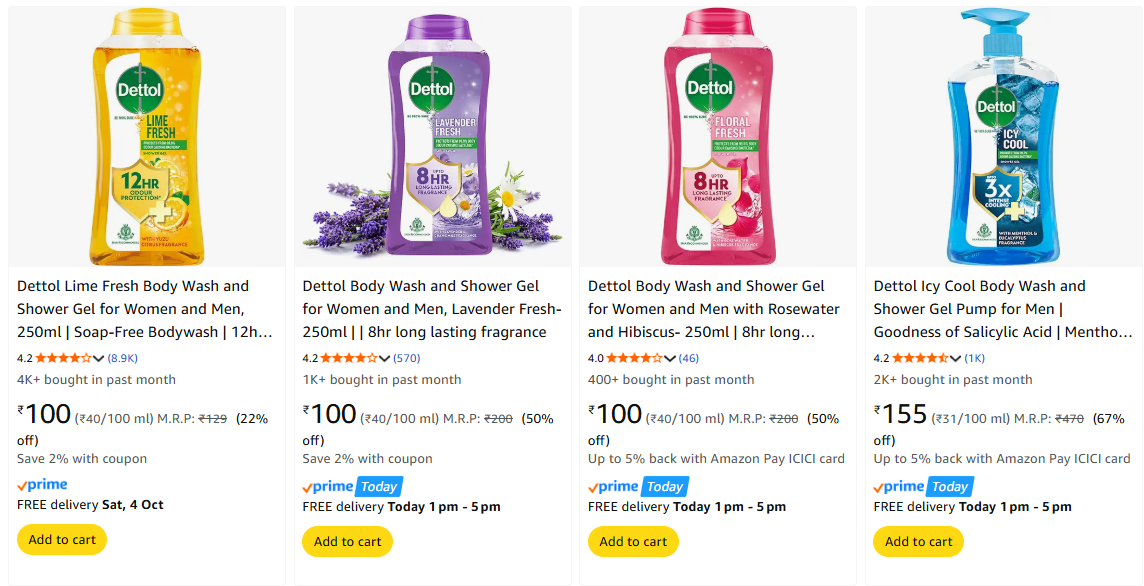The image size is (1144, 586).
Task: Click star rating of Lime Fresh body wash
Action: 64,358
